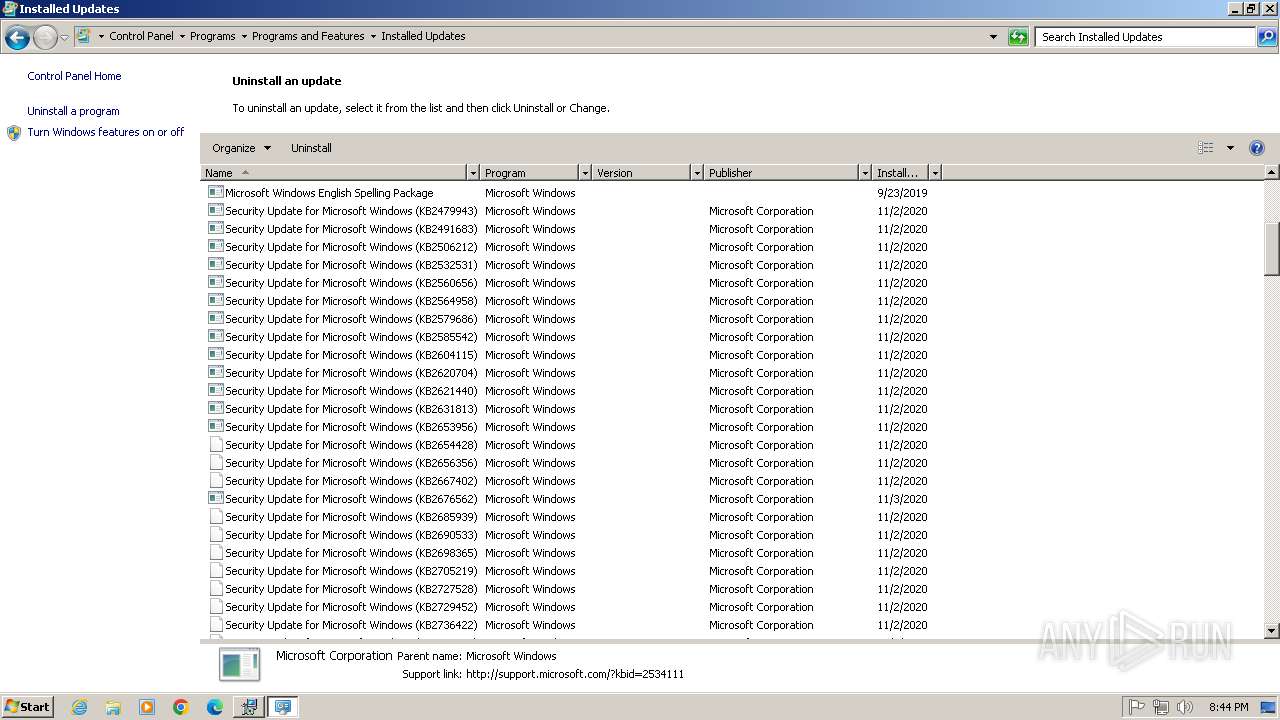The height and width of the screenshot is (720, 1280).
Task: Open the view options dropdown arrow
Action: 1230,148
